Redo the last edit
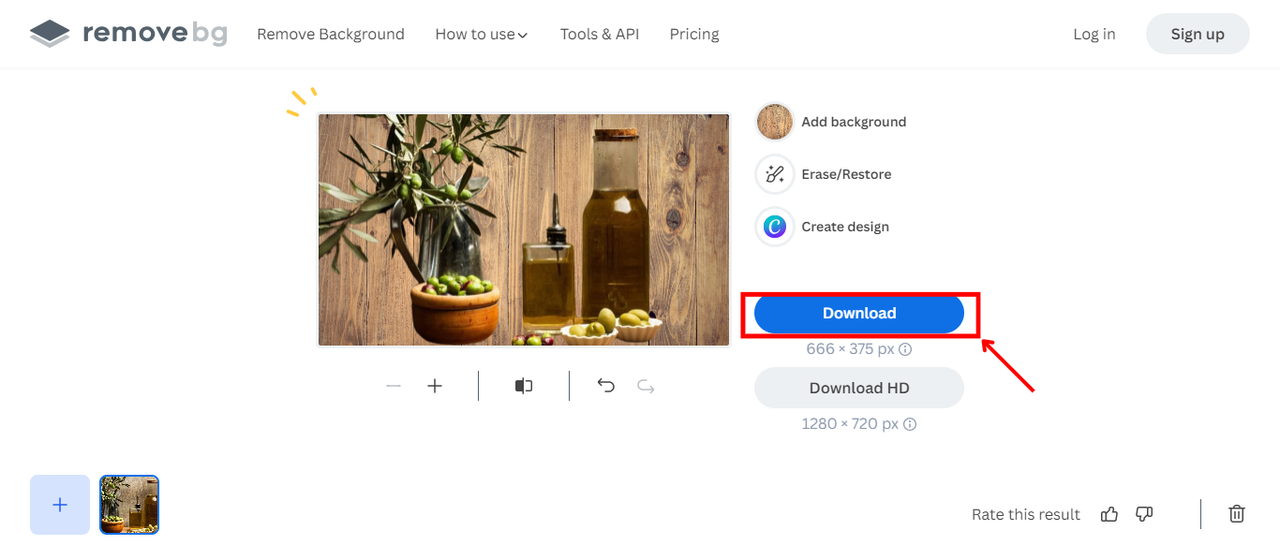The height and width of the screenshot is (560, 1280). (646, 386)
